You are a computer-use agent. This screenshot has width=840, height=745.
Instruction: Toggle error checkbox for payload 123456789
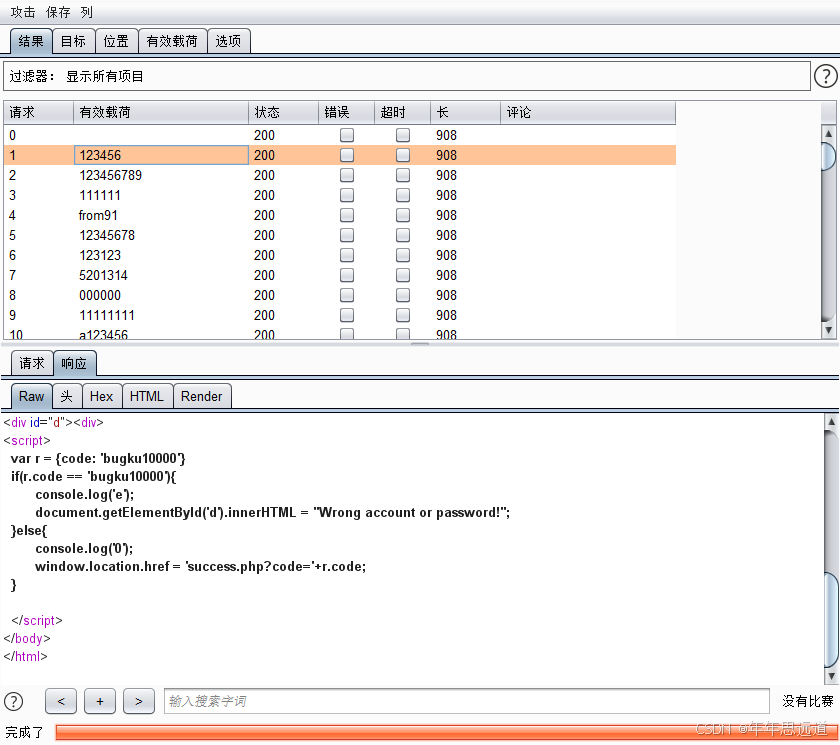coord(347,175)
